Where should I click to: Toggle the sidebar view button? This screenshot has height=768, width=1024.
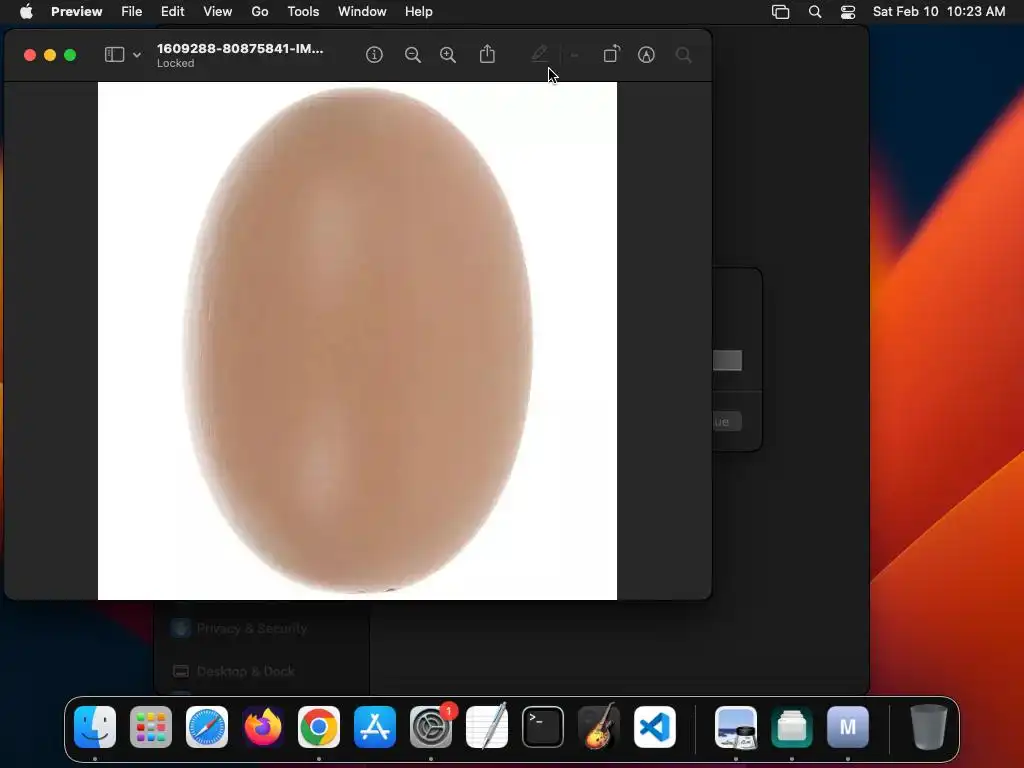tap(114, 55)
